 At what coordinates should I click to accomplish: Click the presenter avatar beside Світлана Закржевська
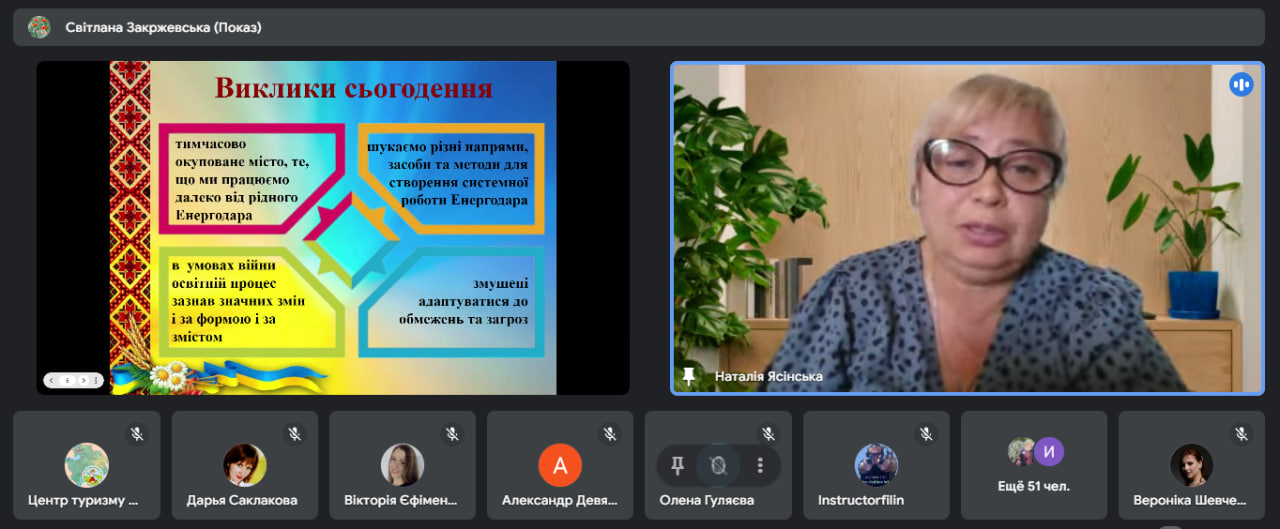pos(39,27)
